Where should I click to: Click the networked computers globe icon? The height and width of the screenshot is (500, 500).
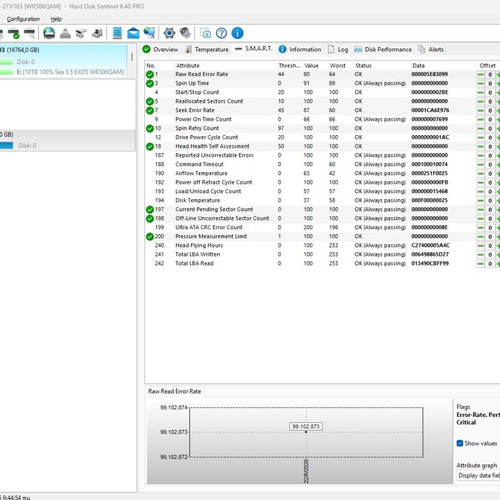click(150, 33)
